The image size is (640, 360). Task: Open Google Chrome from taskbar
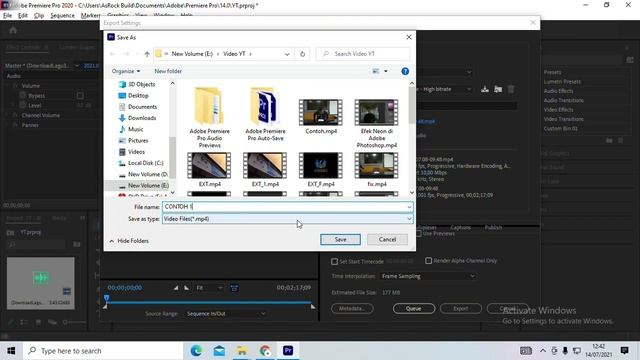(x=265, y=351)
